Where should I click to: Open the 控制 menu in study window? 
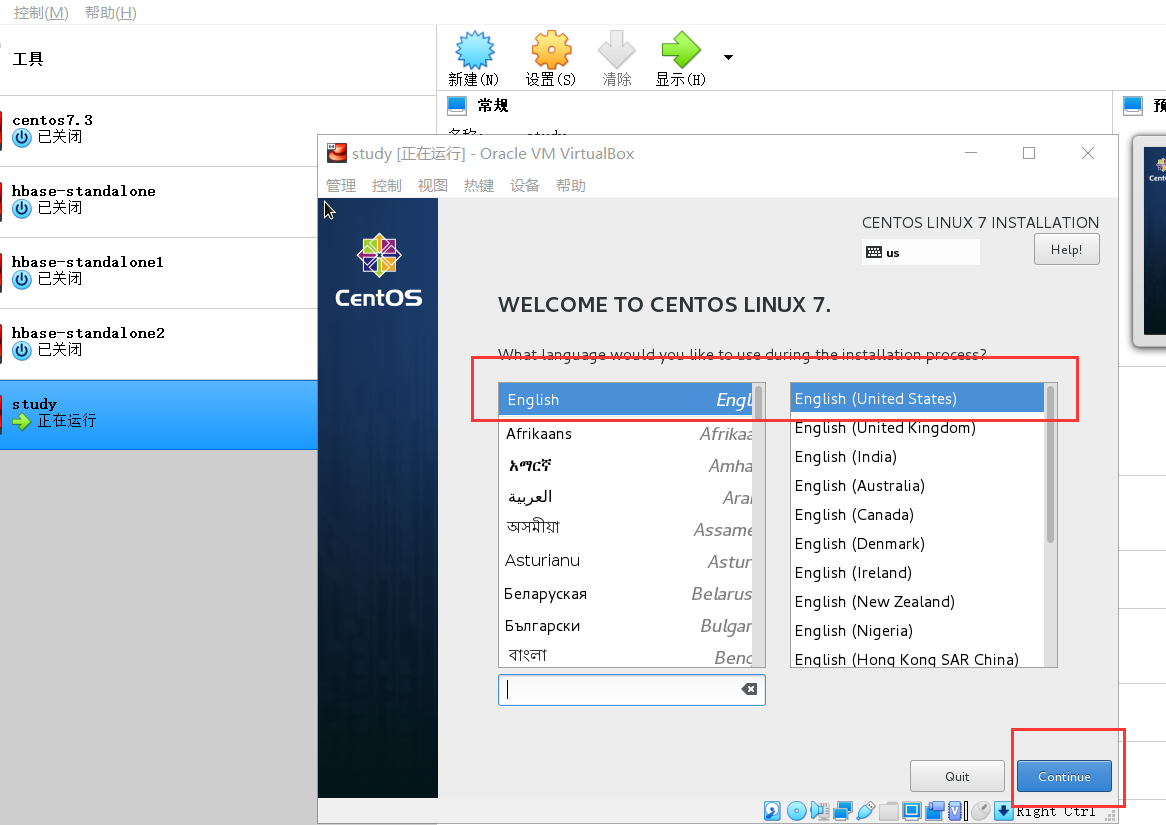387,186
